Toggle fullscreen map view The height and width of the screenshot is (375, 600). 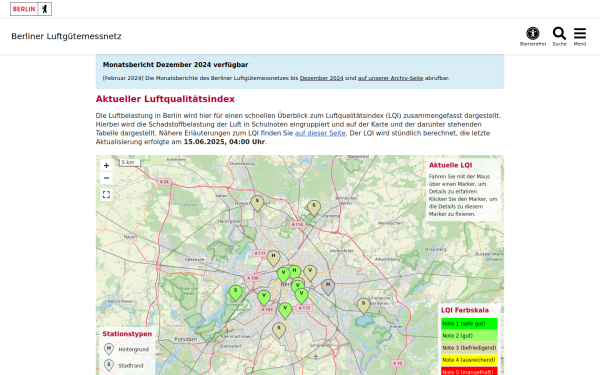pyautogui.click(x=106, y=194)
